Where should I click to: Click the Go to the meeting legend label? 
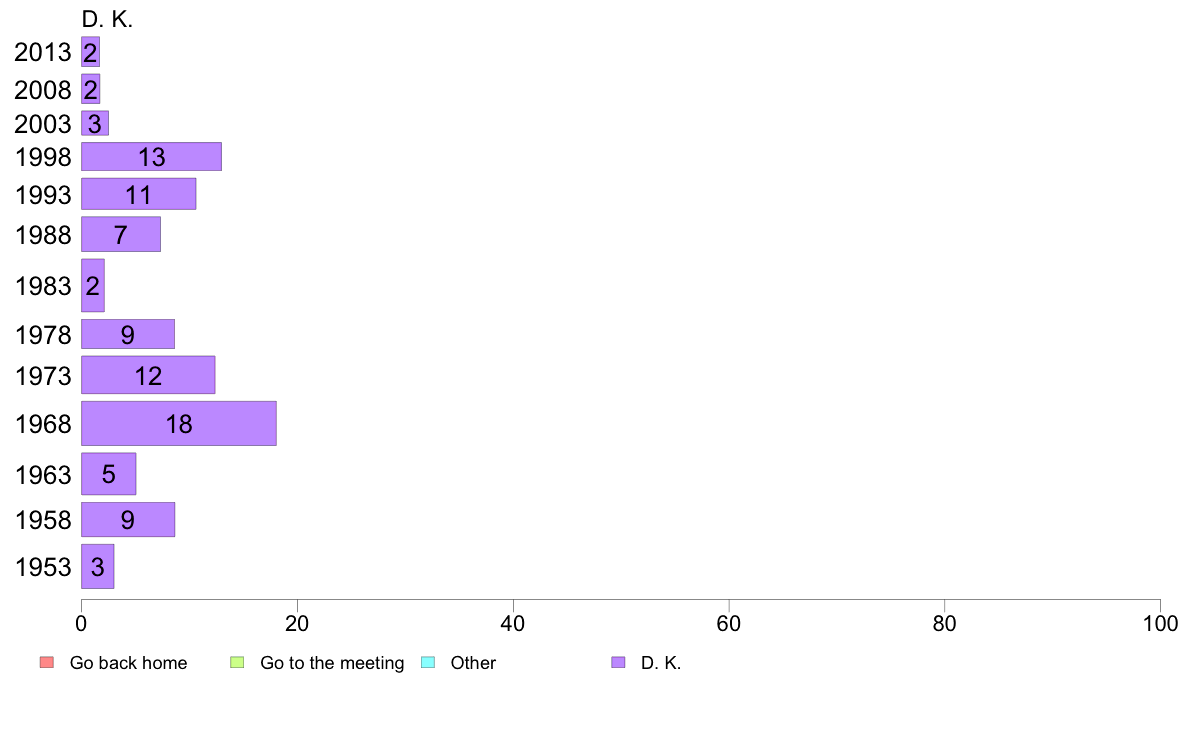tap(332, 663)
